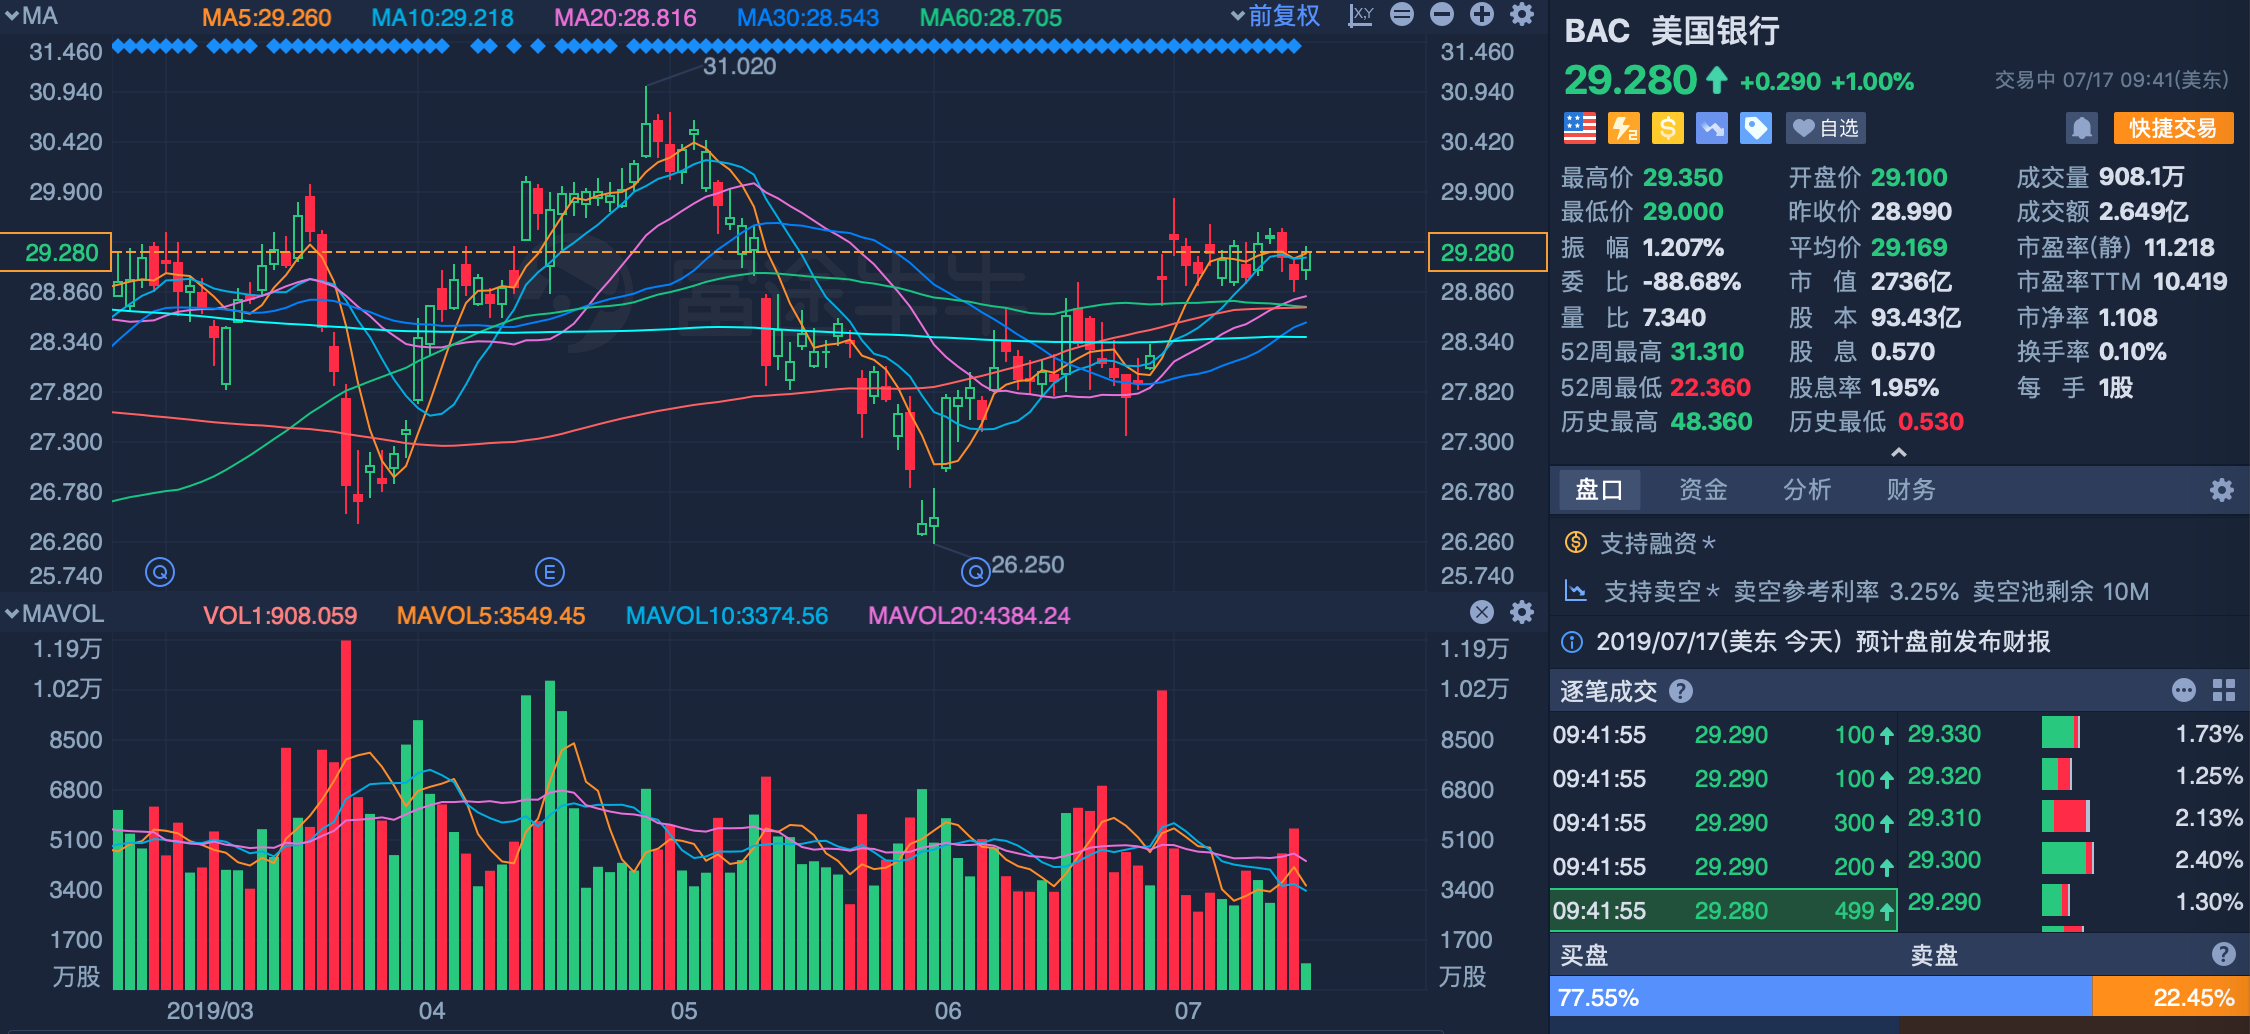Switch to the 分析 tab

pos(1807,490)
